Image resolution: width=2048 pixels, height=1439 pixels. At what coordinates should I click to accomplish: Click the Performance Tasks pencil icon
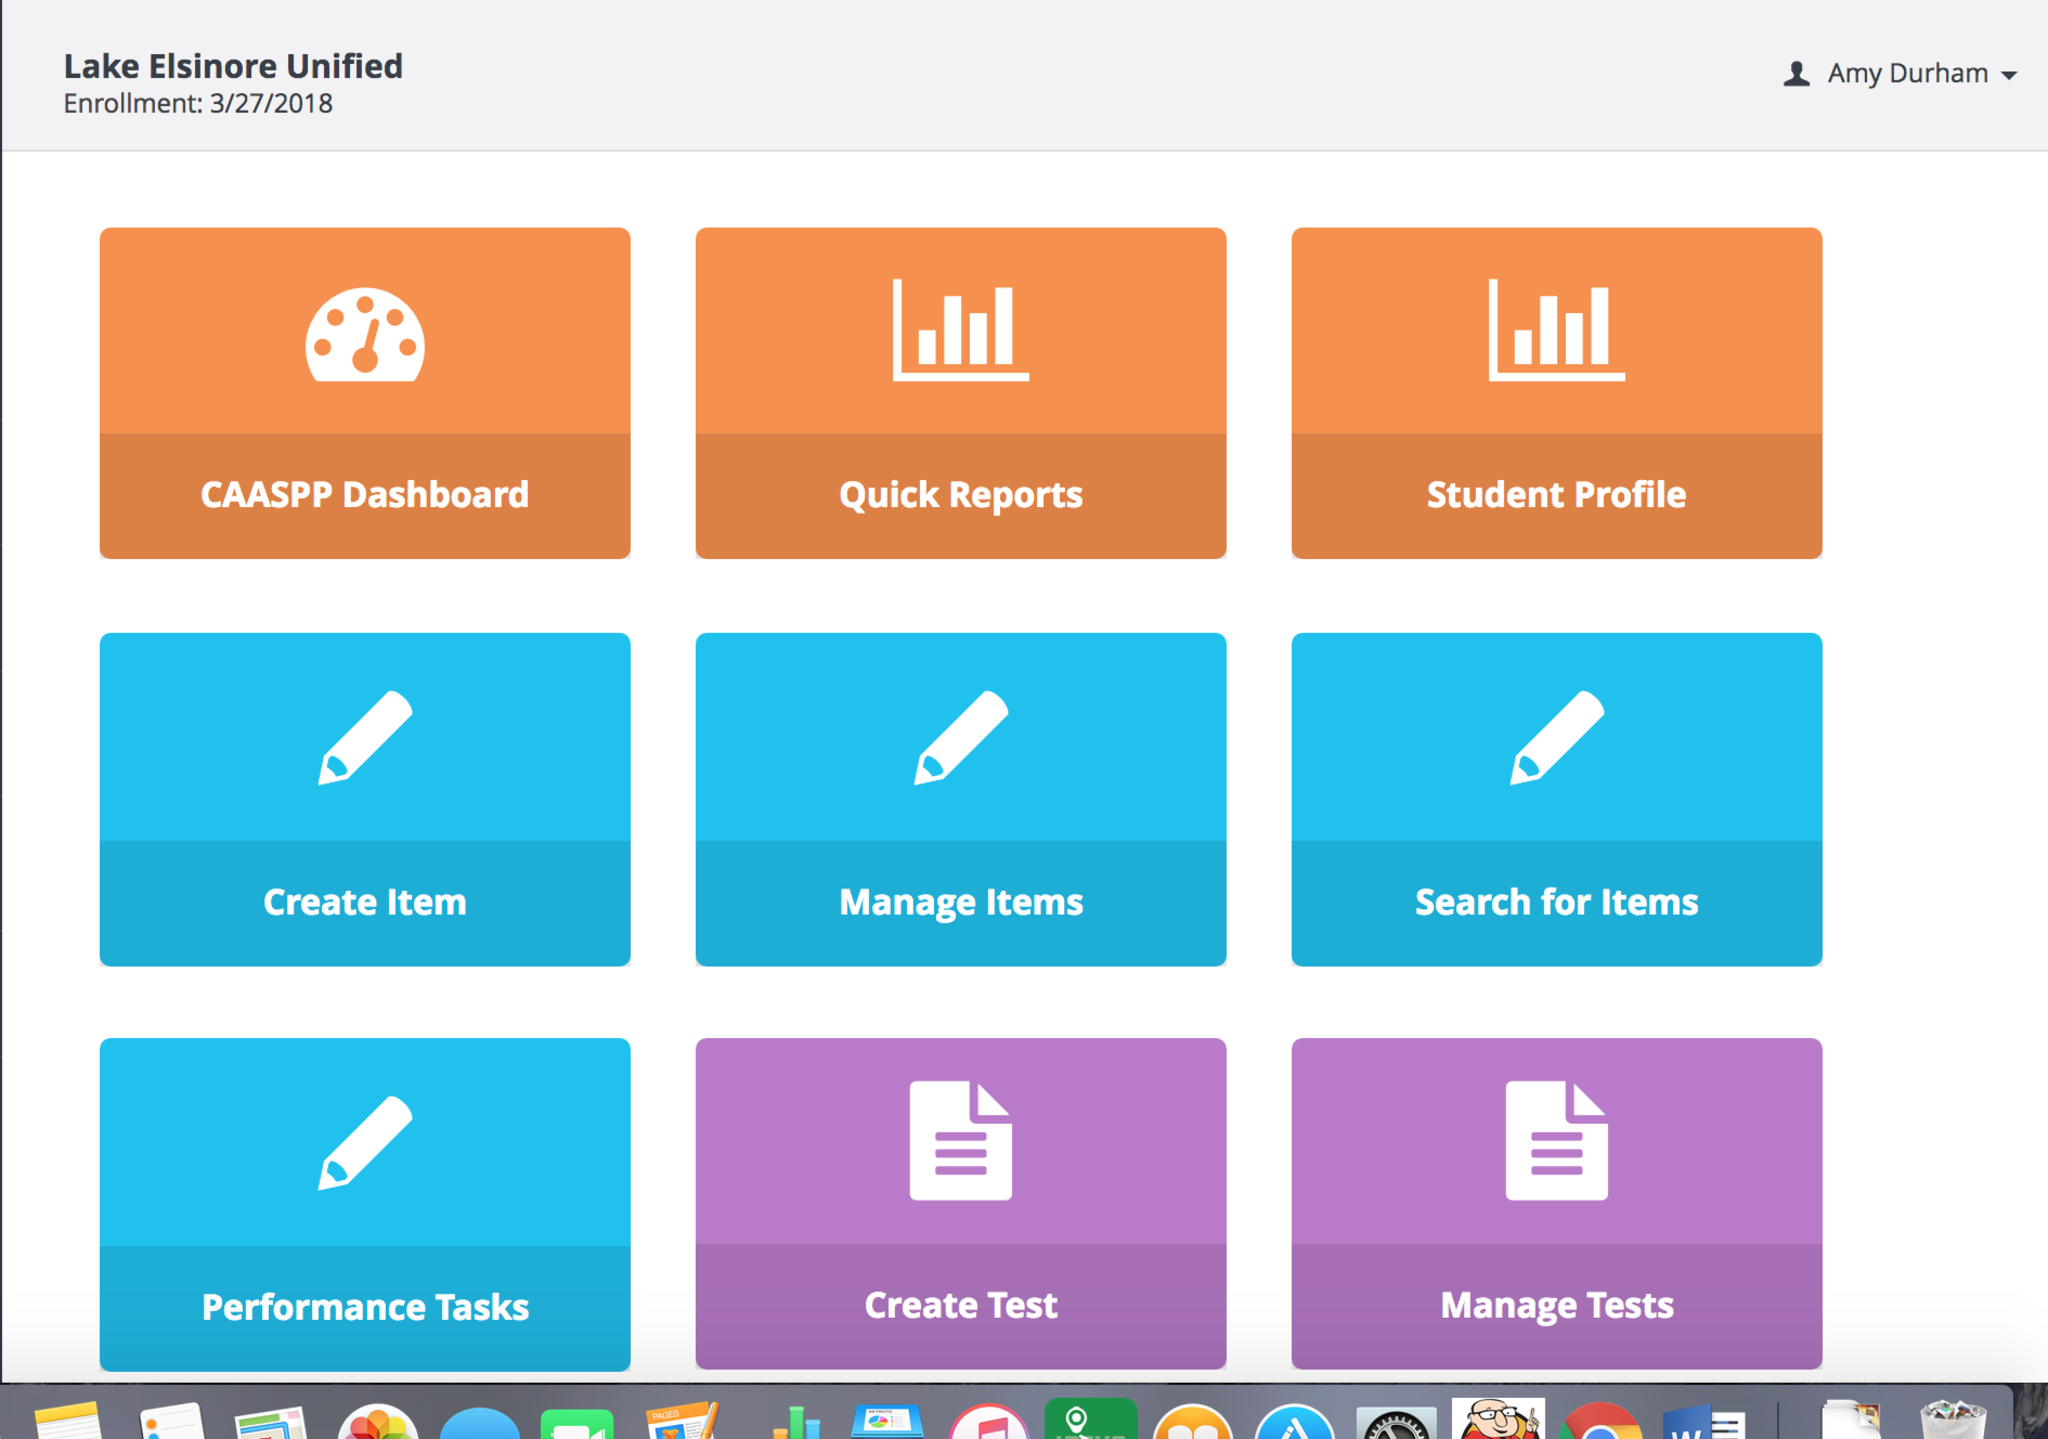[x=365, y=1143]
